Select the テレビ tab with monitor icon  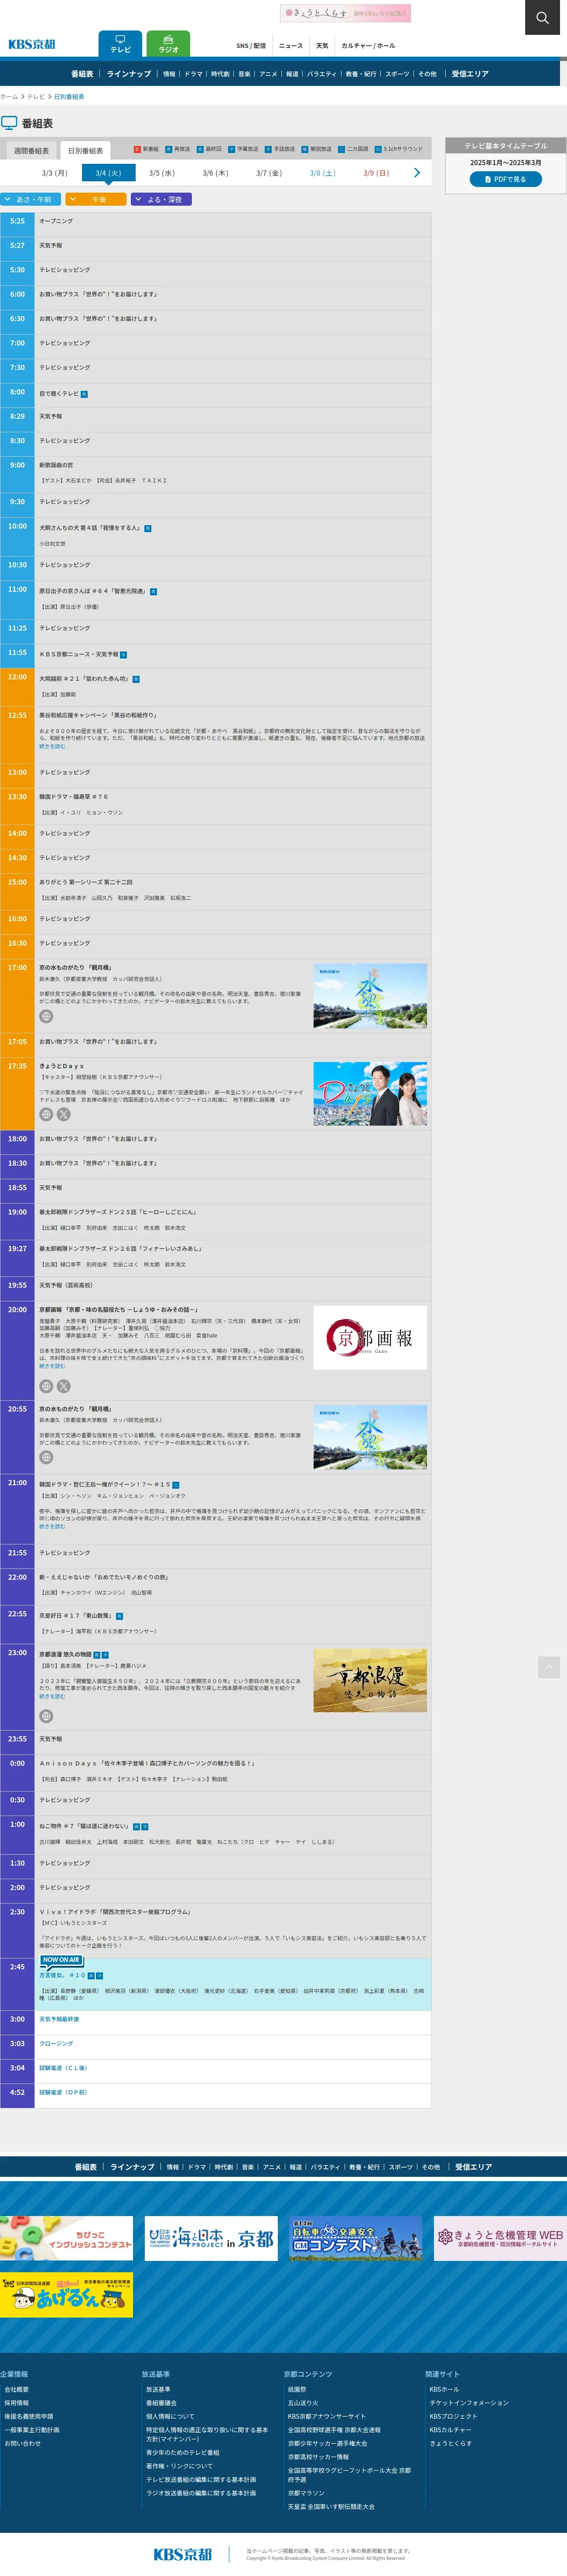pyautogui.click(x=120, y=44)
